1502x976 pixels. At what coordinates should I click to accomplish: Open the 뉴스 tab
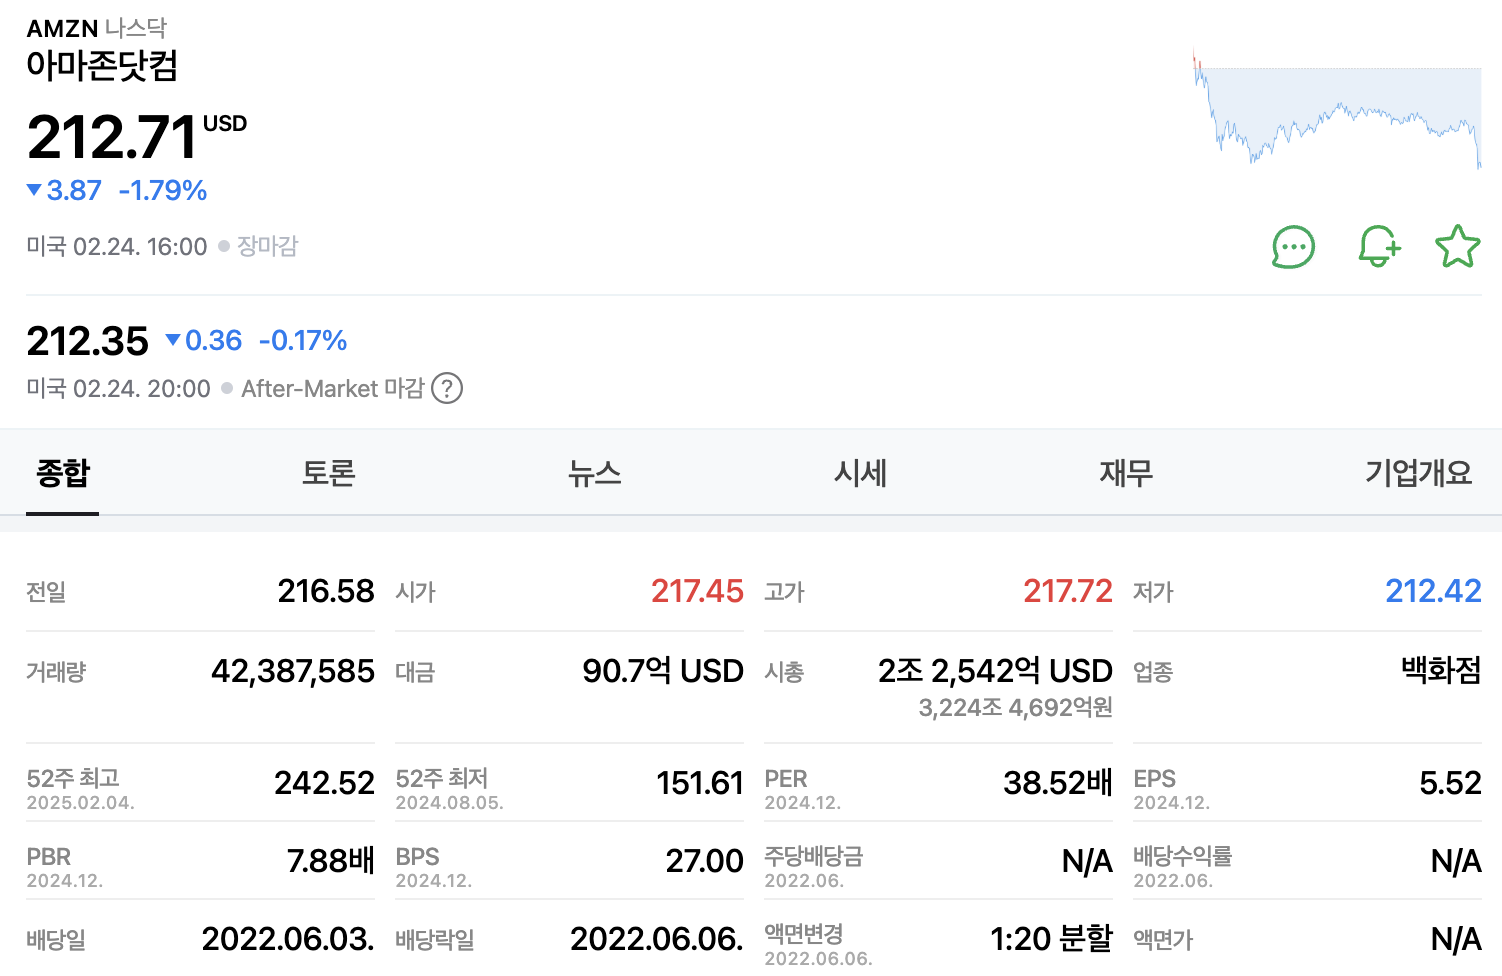(595, 473)
